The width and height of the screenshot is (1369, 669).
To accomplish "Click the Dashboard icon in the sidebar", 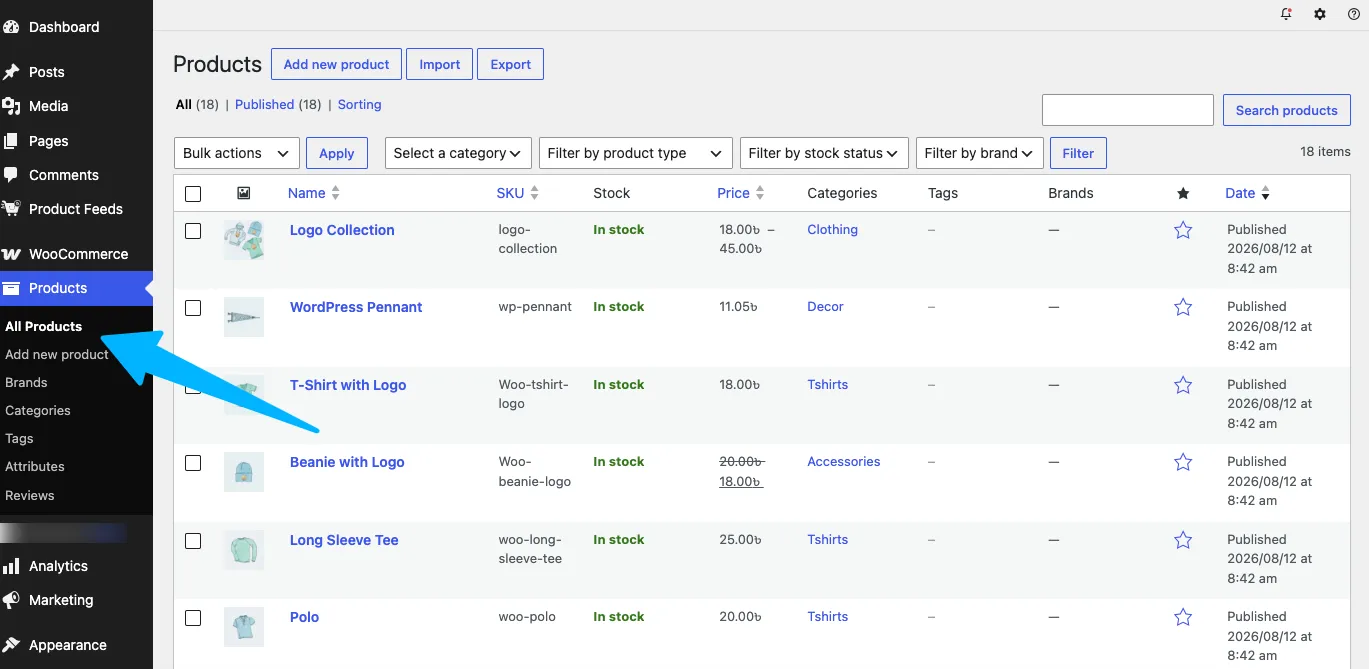I will 11,27.
